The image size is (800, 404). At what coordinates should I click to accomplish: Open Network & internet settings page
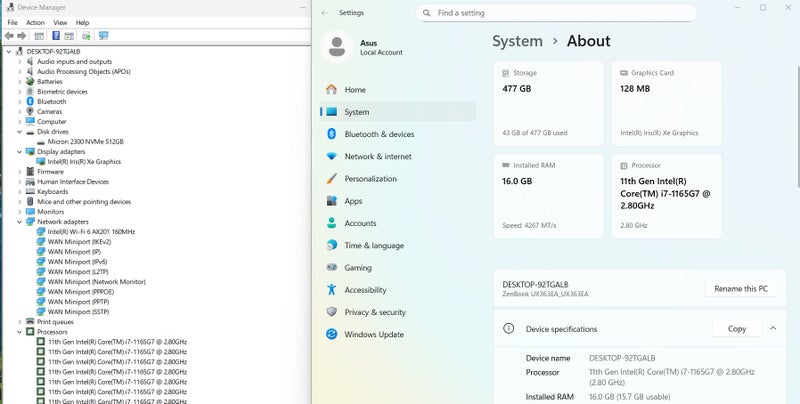pyautogui.click(x=377, y=157)
